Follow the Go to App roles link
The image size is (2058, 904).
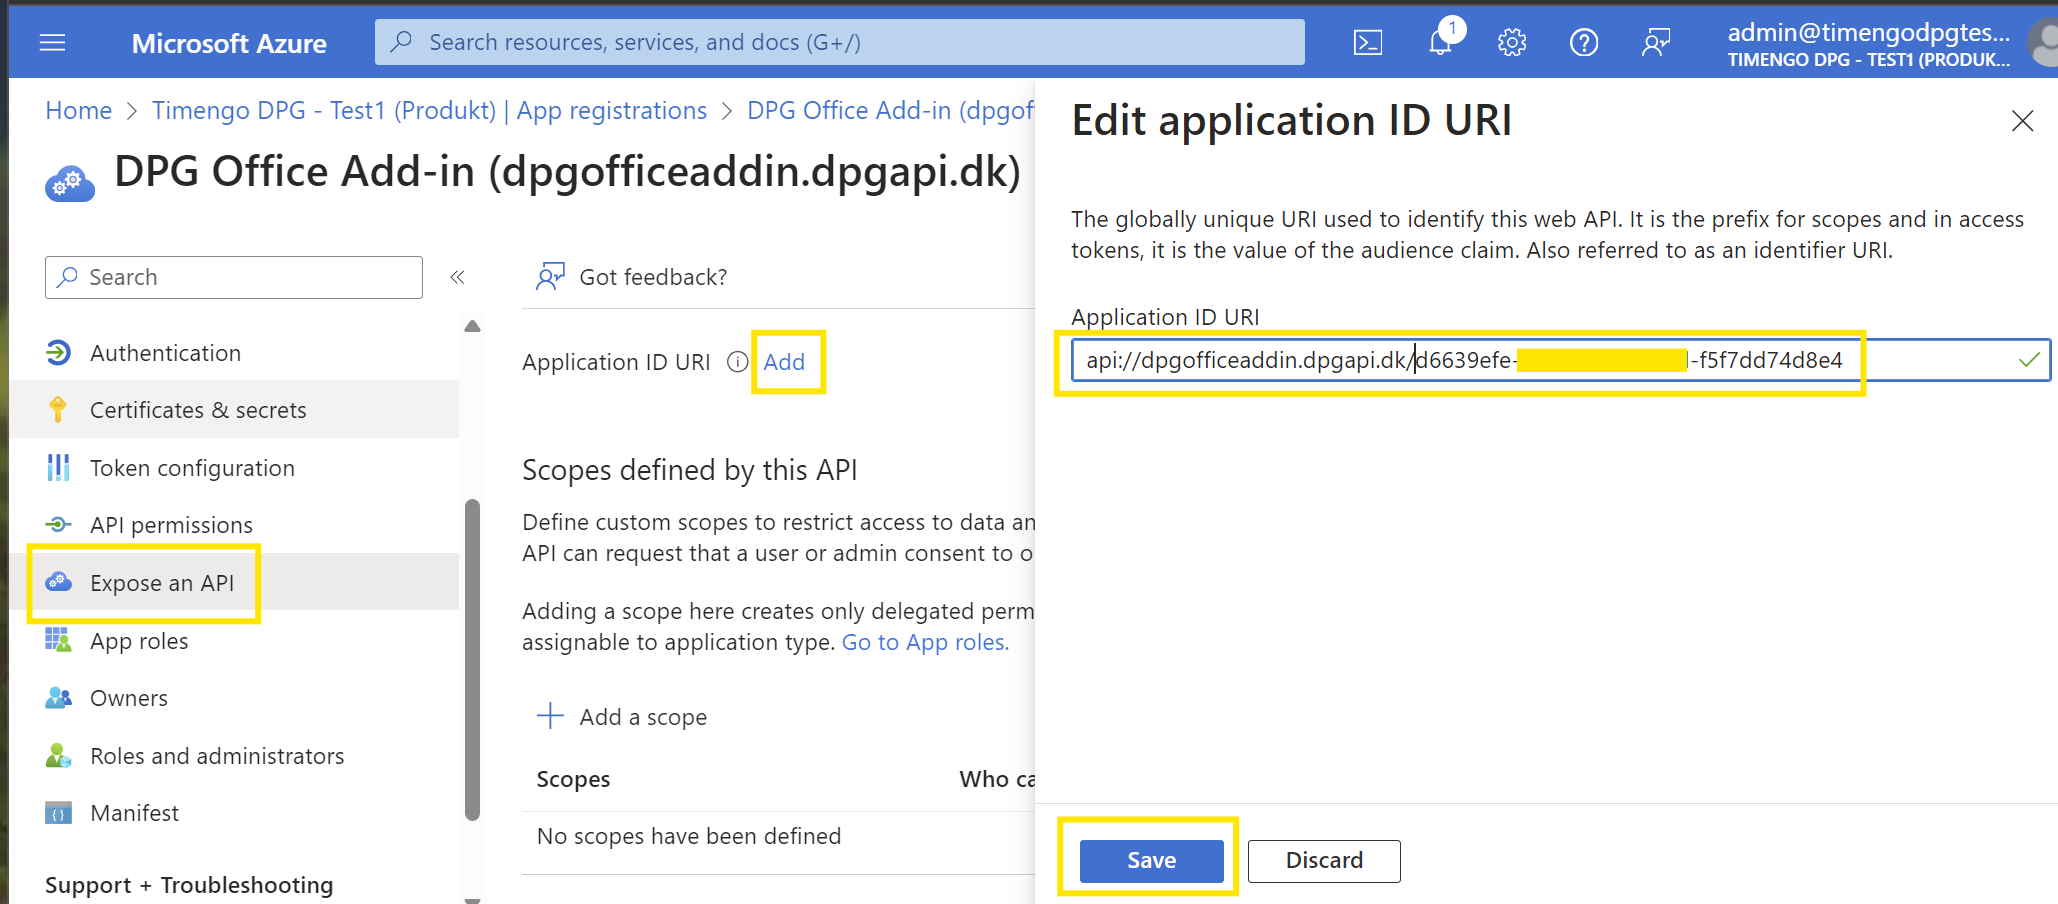coord(925,642)
